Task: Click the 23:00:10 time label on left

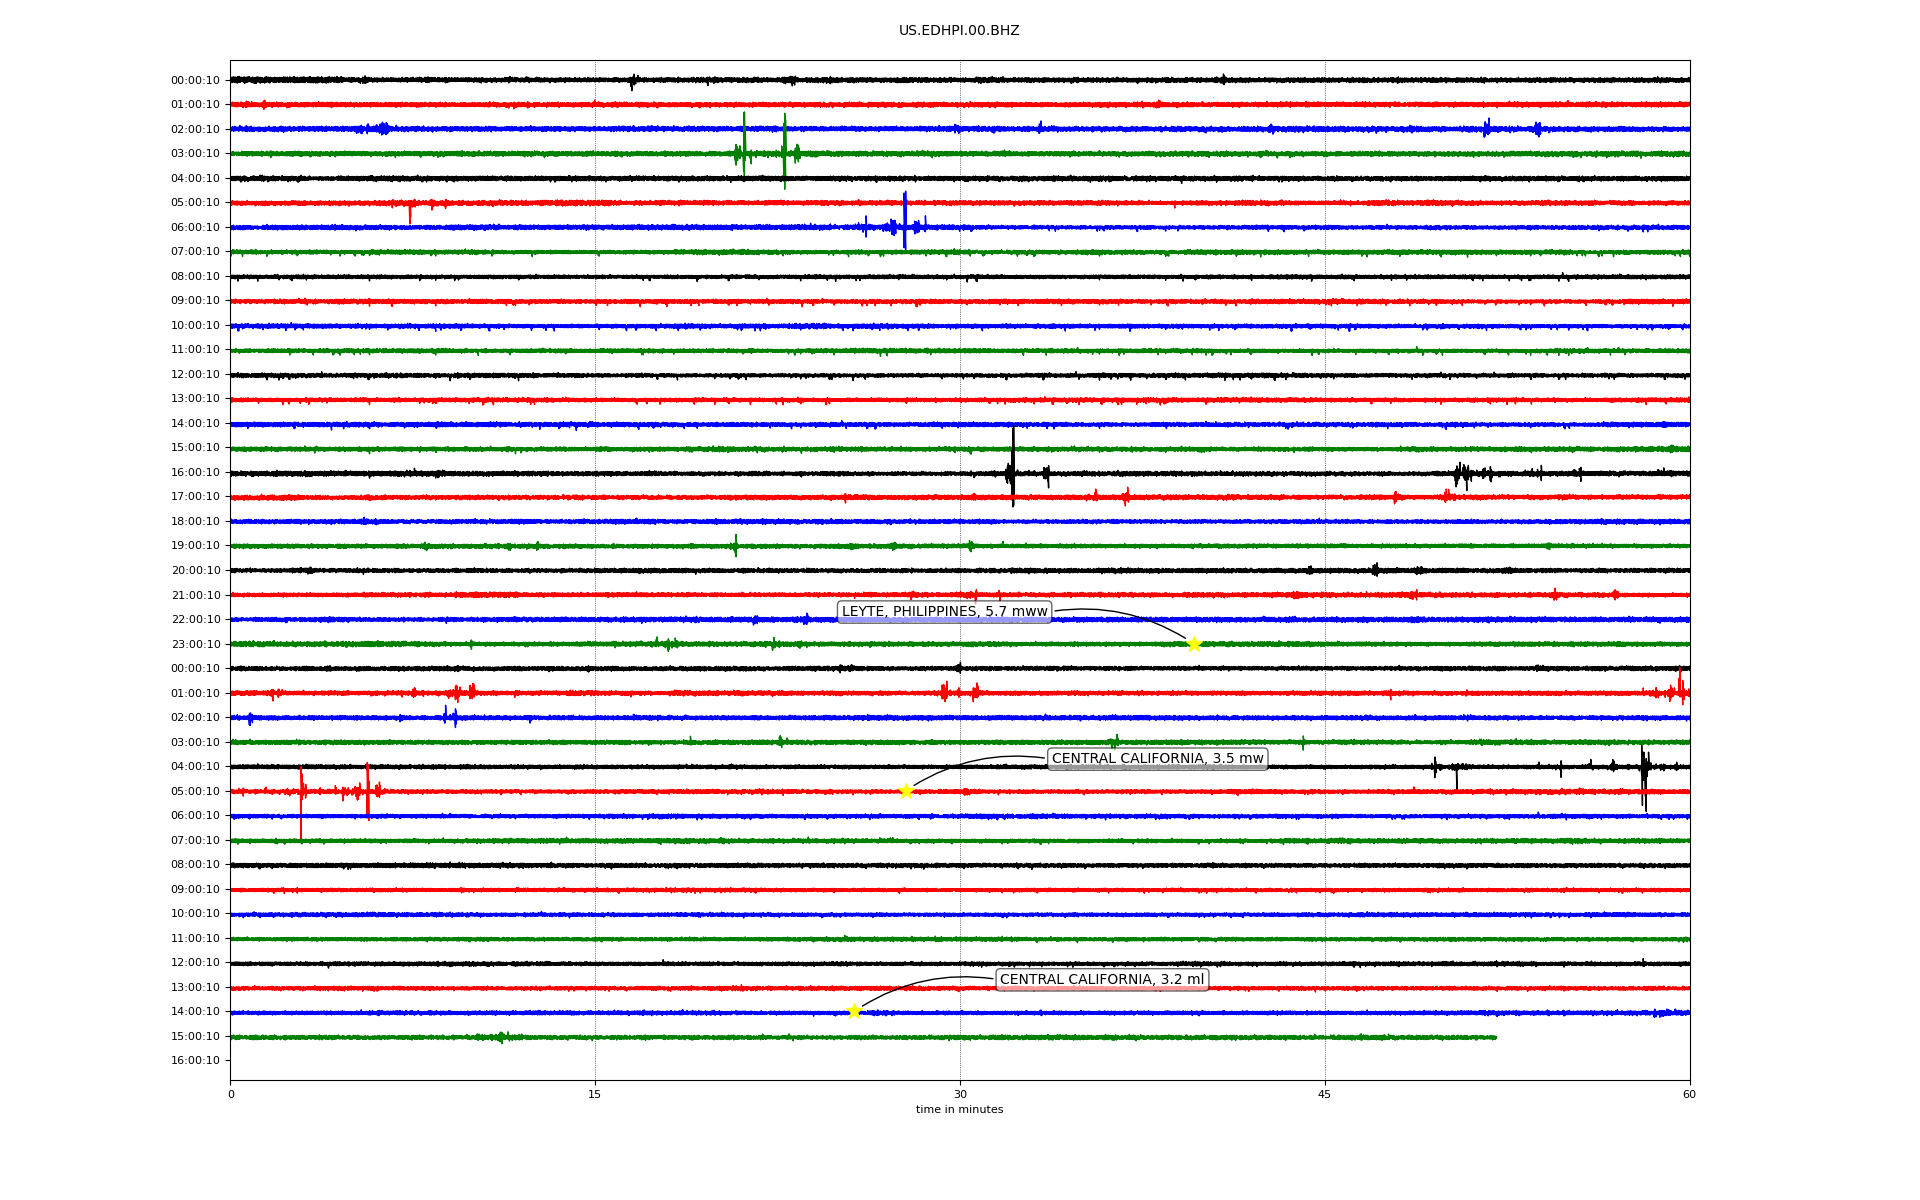Action: pyautogui.click(x=195, y=644)
